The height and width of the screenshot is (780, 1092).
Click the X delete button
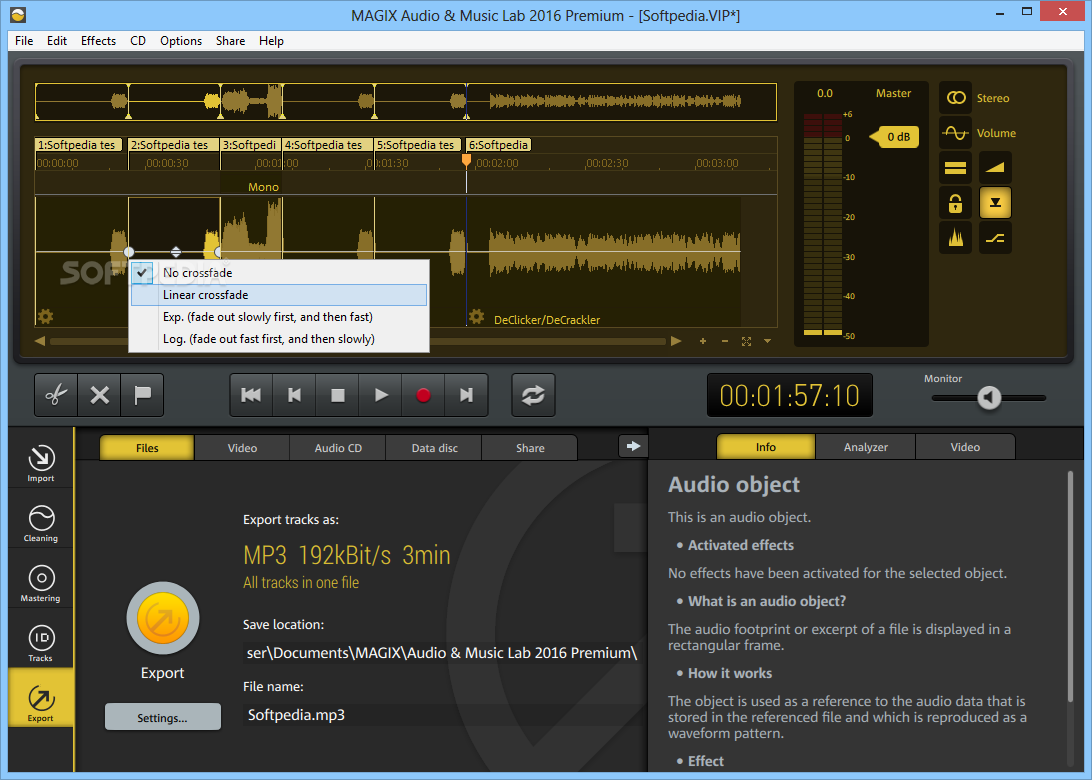(100, 395)
